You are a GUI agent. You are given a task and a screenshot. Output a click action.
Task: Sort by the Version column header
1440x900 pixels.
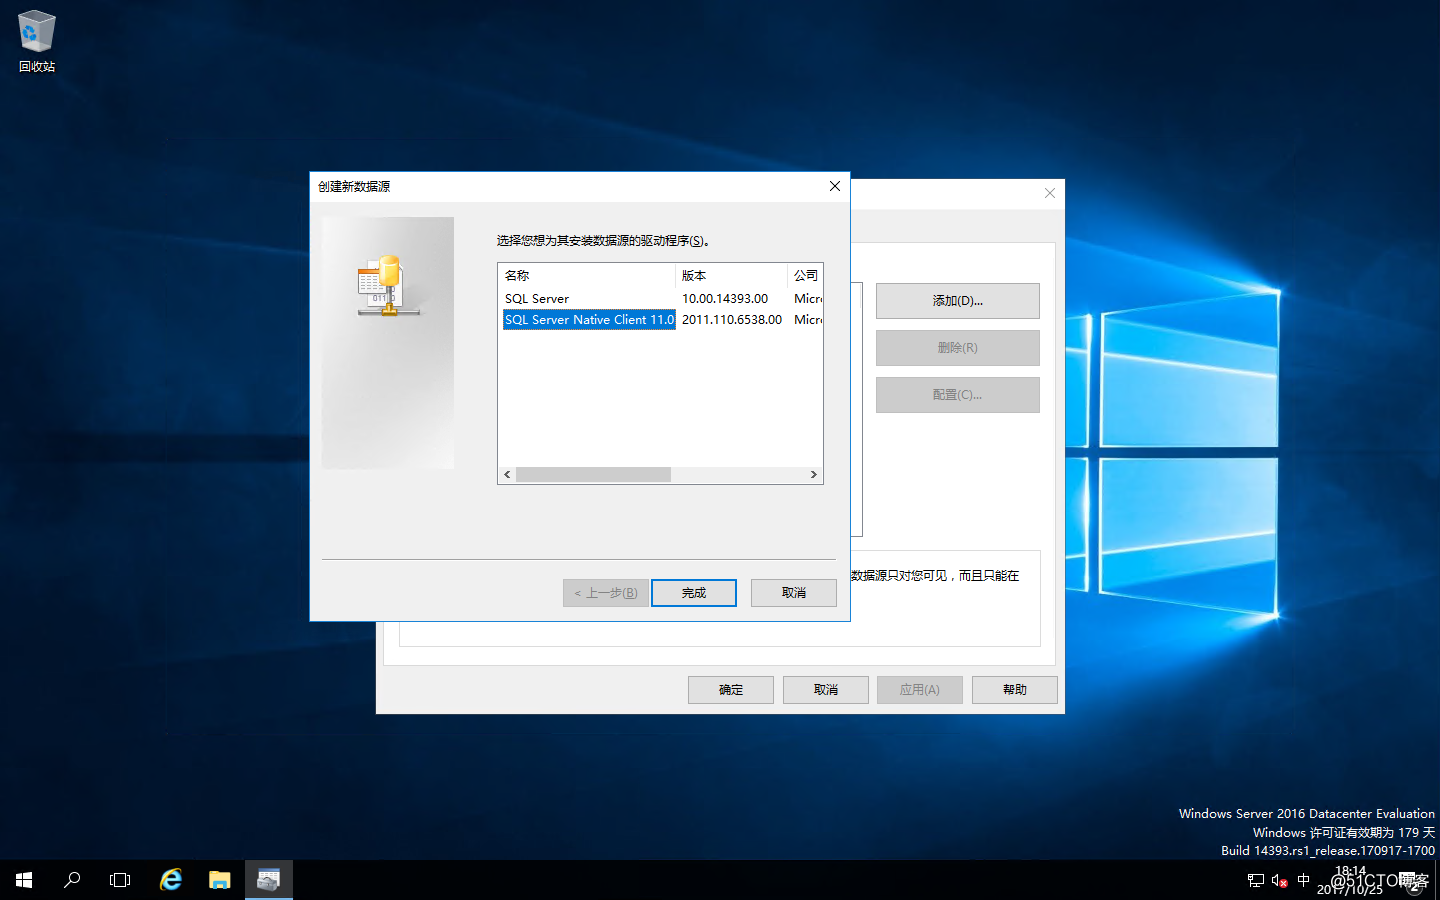pyautogui.click(x=732, y=275)
